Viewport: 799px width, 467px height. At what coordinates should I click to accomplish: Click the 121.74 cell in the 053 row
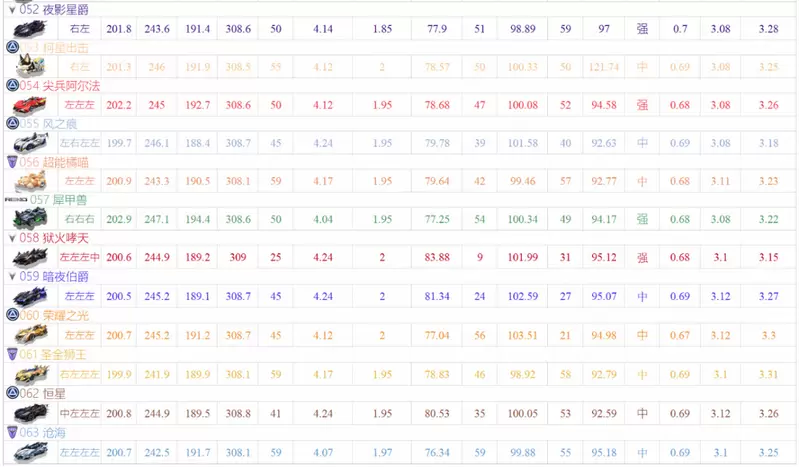tap(604, 67)
